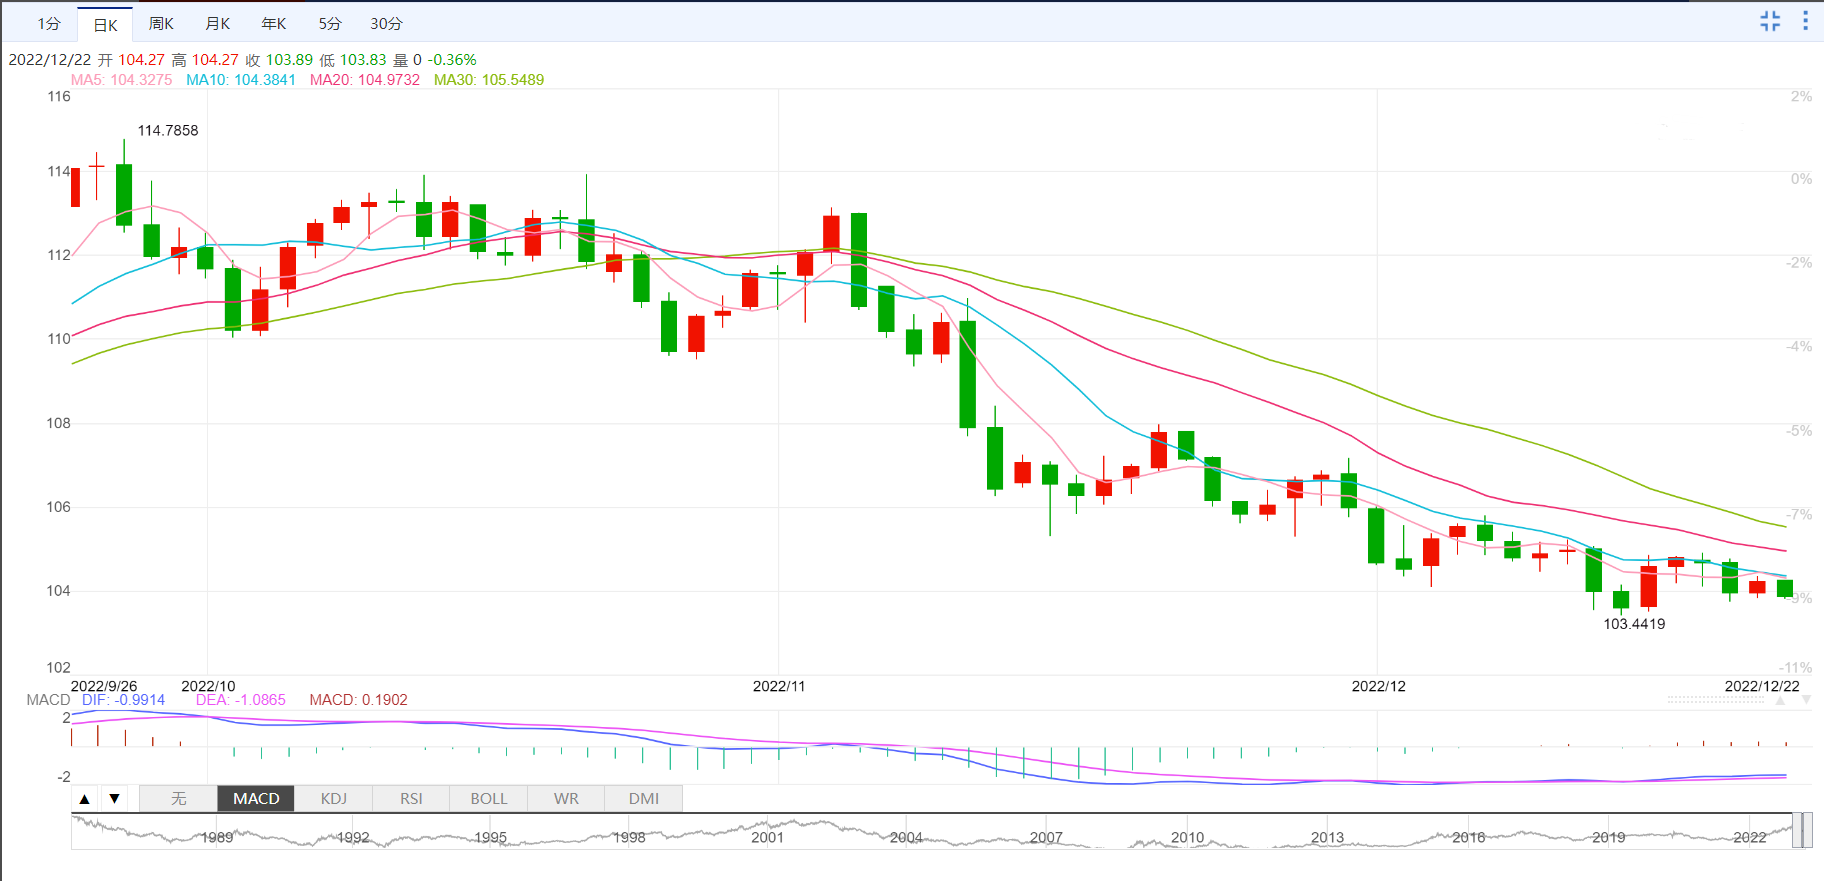Image resolution: width=1824 pixels, height=881 pixels.
Task: Select the DMI indicator button
Action: (x=644, y=798)
